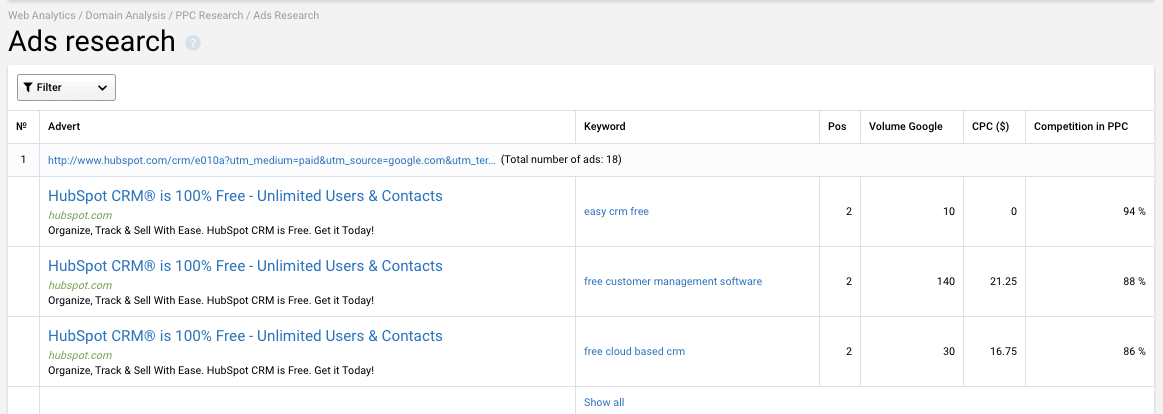Click ad title in free customer management software row
The height and width of the screenshot is (414, 1163).
[x=246, y=266]
